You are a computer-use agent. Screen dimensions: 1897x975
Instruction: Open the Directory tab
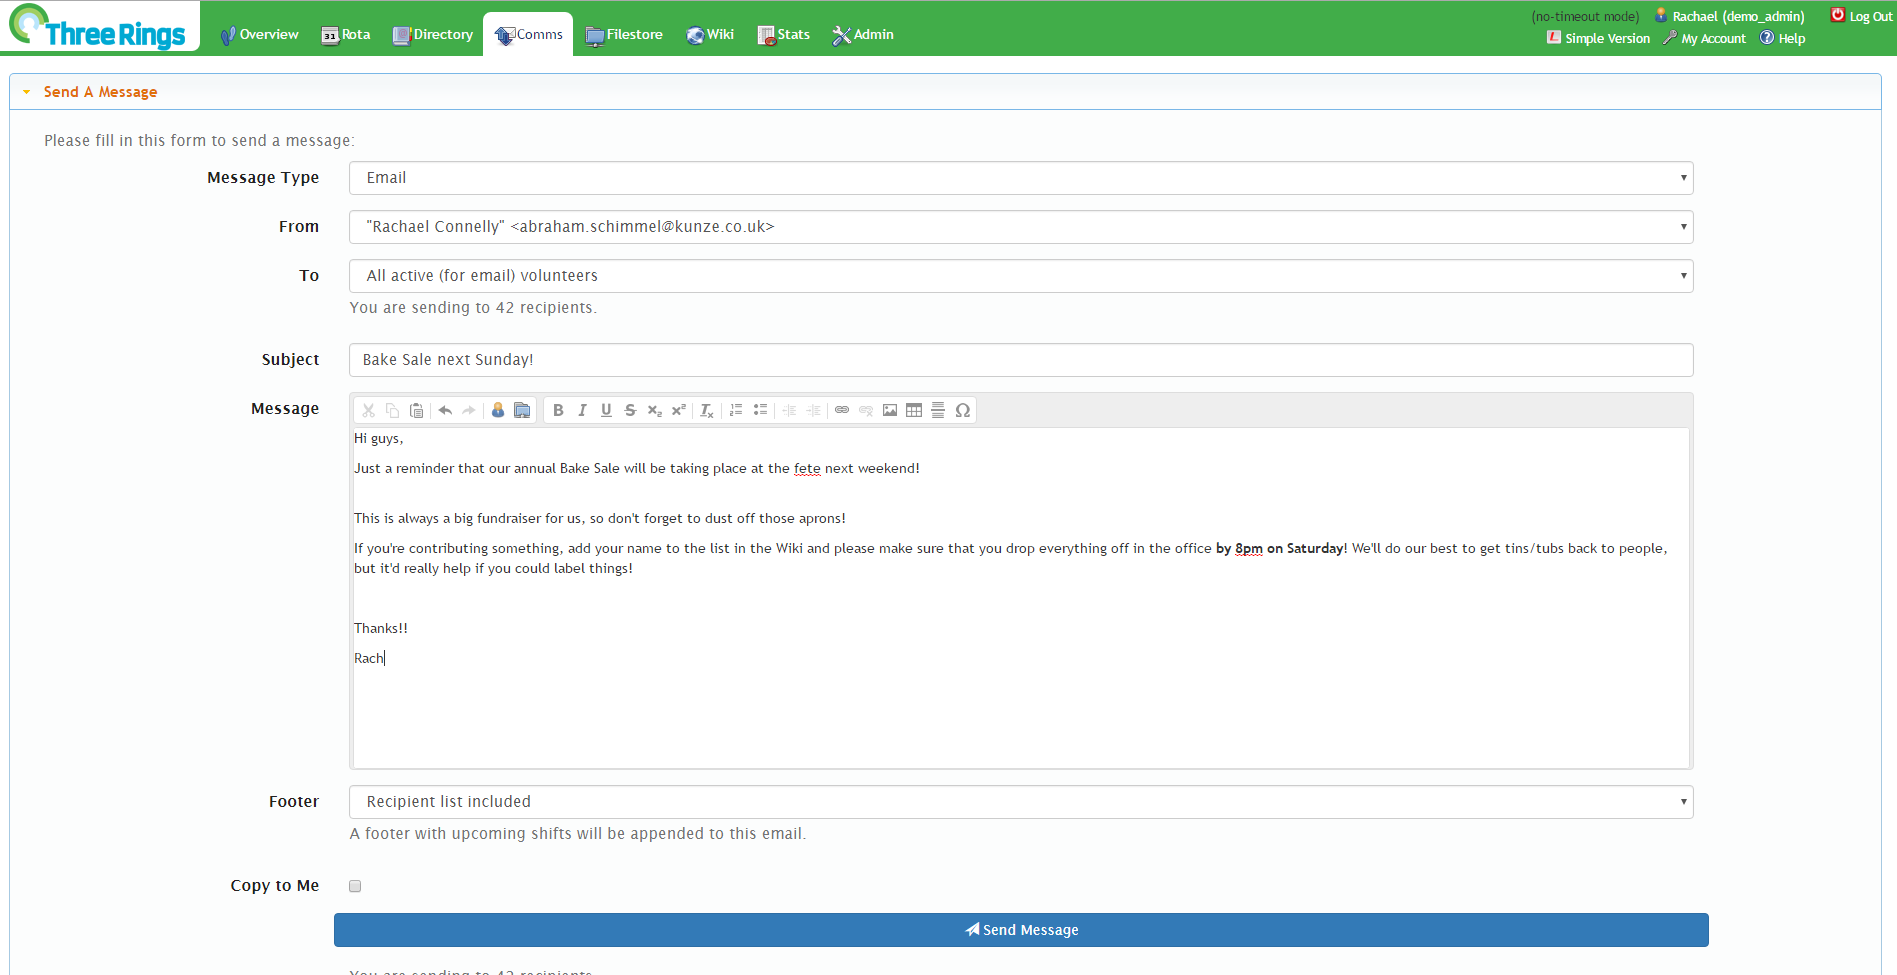tap(433, 35)
